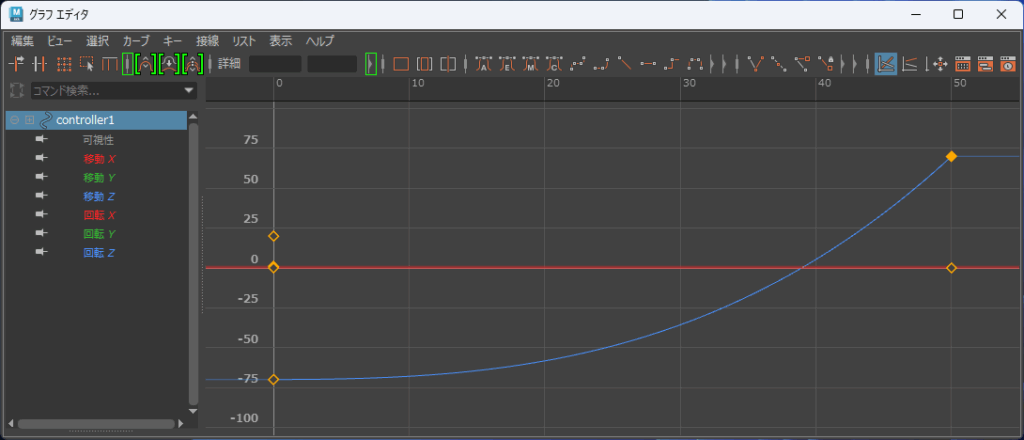Toggle the highlighted Absolute View button

tap(886, 64)
